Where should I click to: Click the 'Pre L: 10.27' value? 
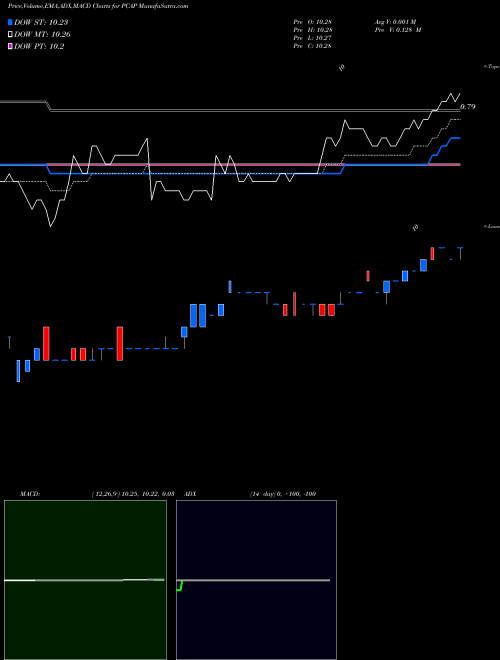[x=312, y=38]
